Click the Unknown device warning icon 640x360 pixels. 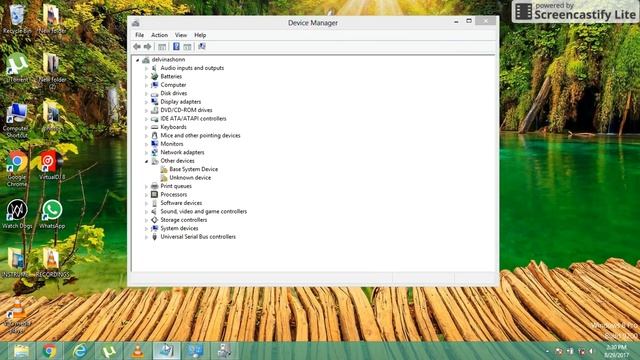[x=164, y=178]
